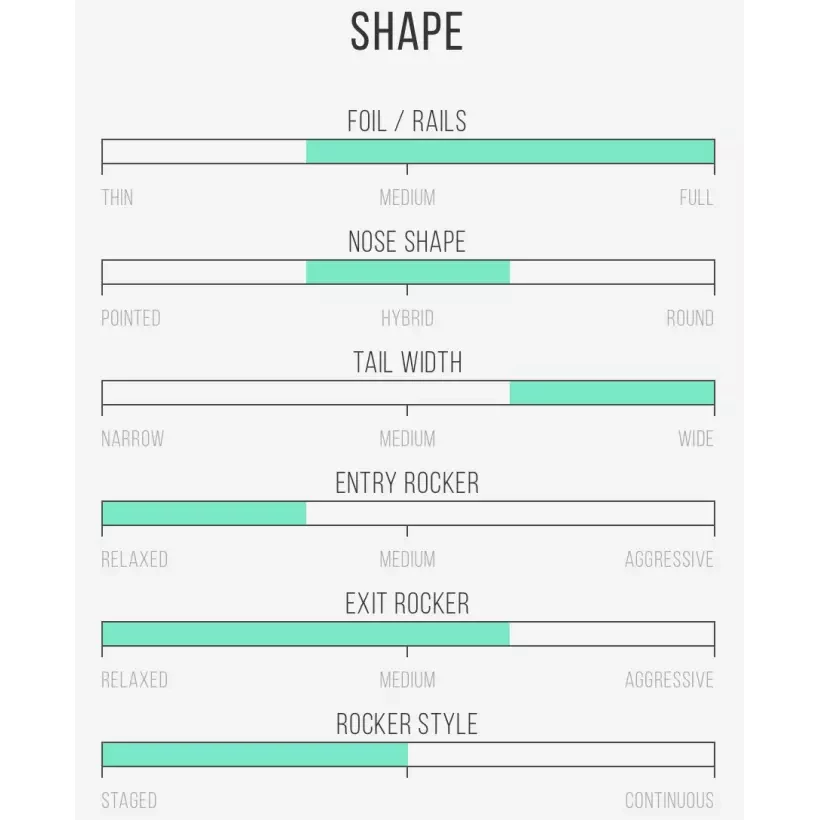Select the HYBRID nose shape label
This screenshot has height=820, width=820.
coord(407,319)
